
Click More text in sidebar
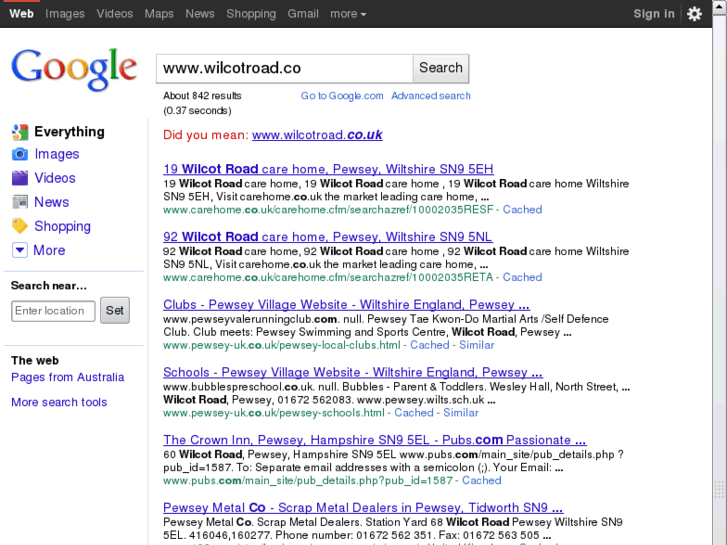[49, 250]
